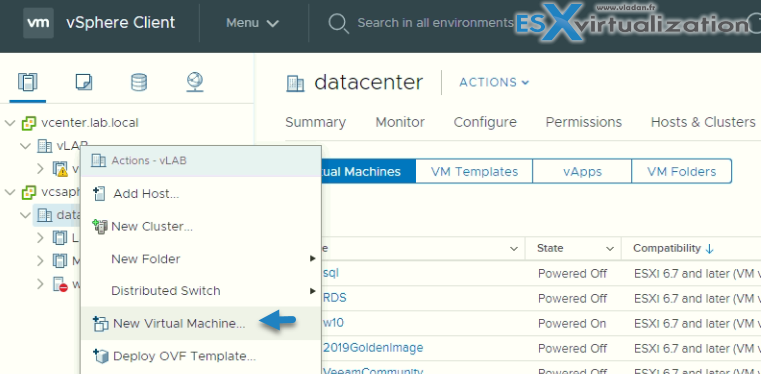Open the Configure tab

[x=485, y=122]
